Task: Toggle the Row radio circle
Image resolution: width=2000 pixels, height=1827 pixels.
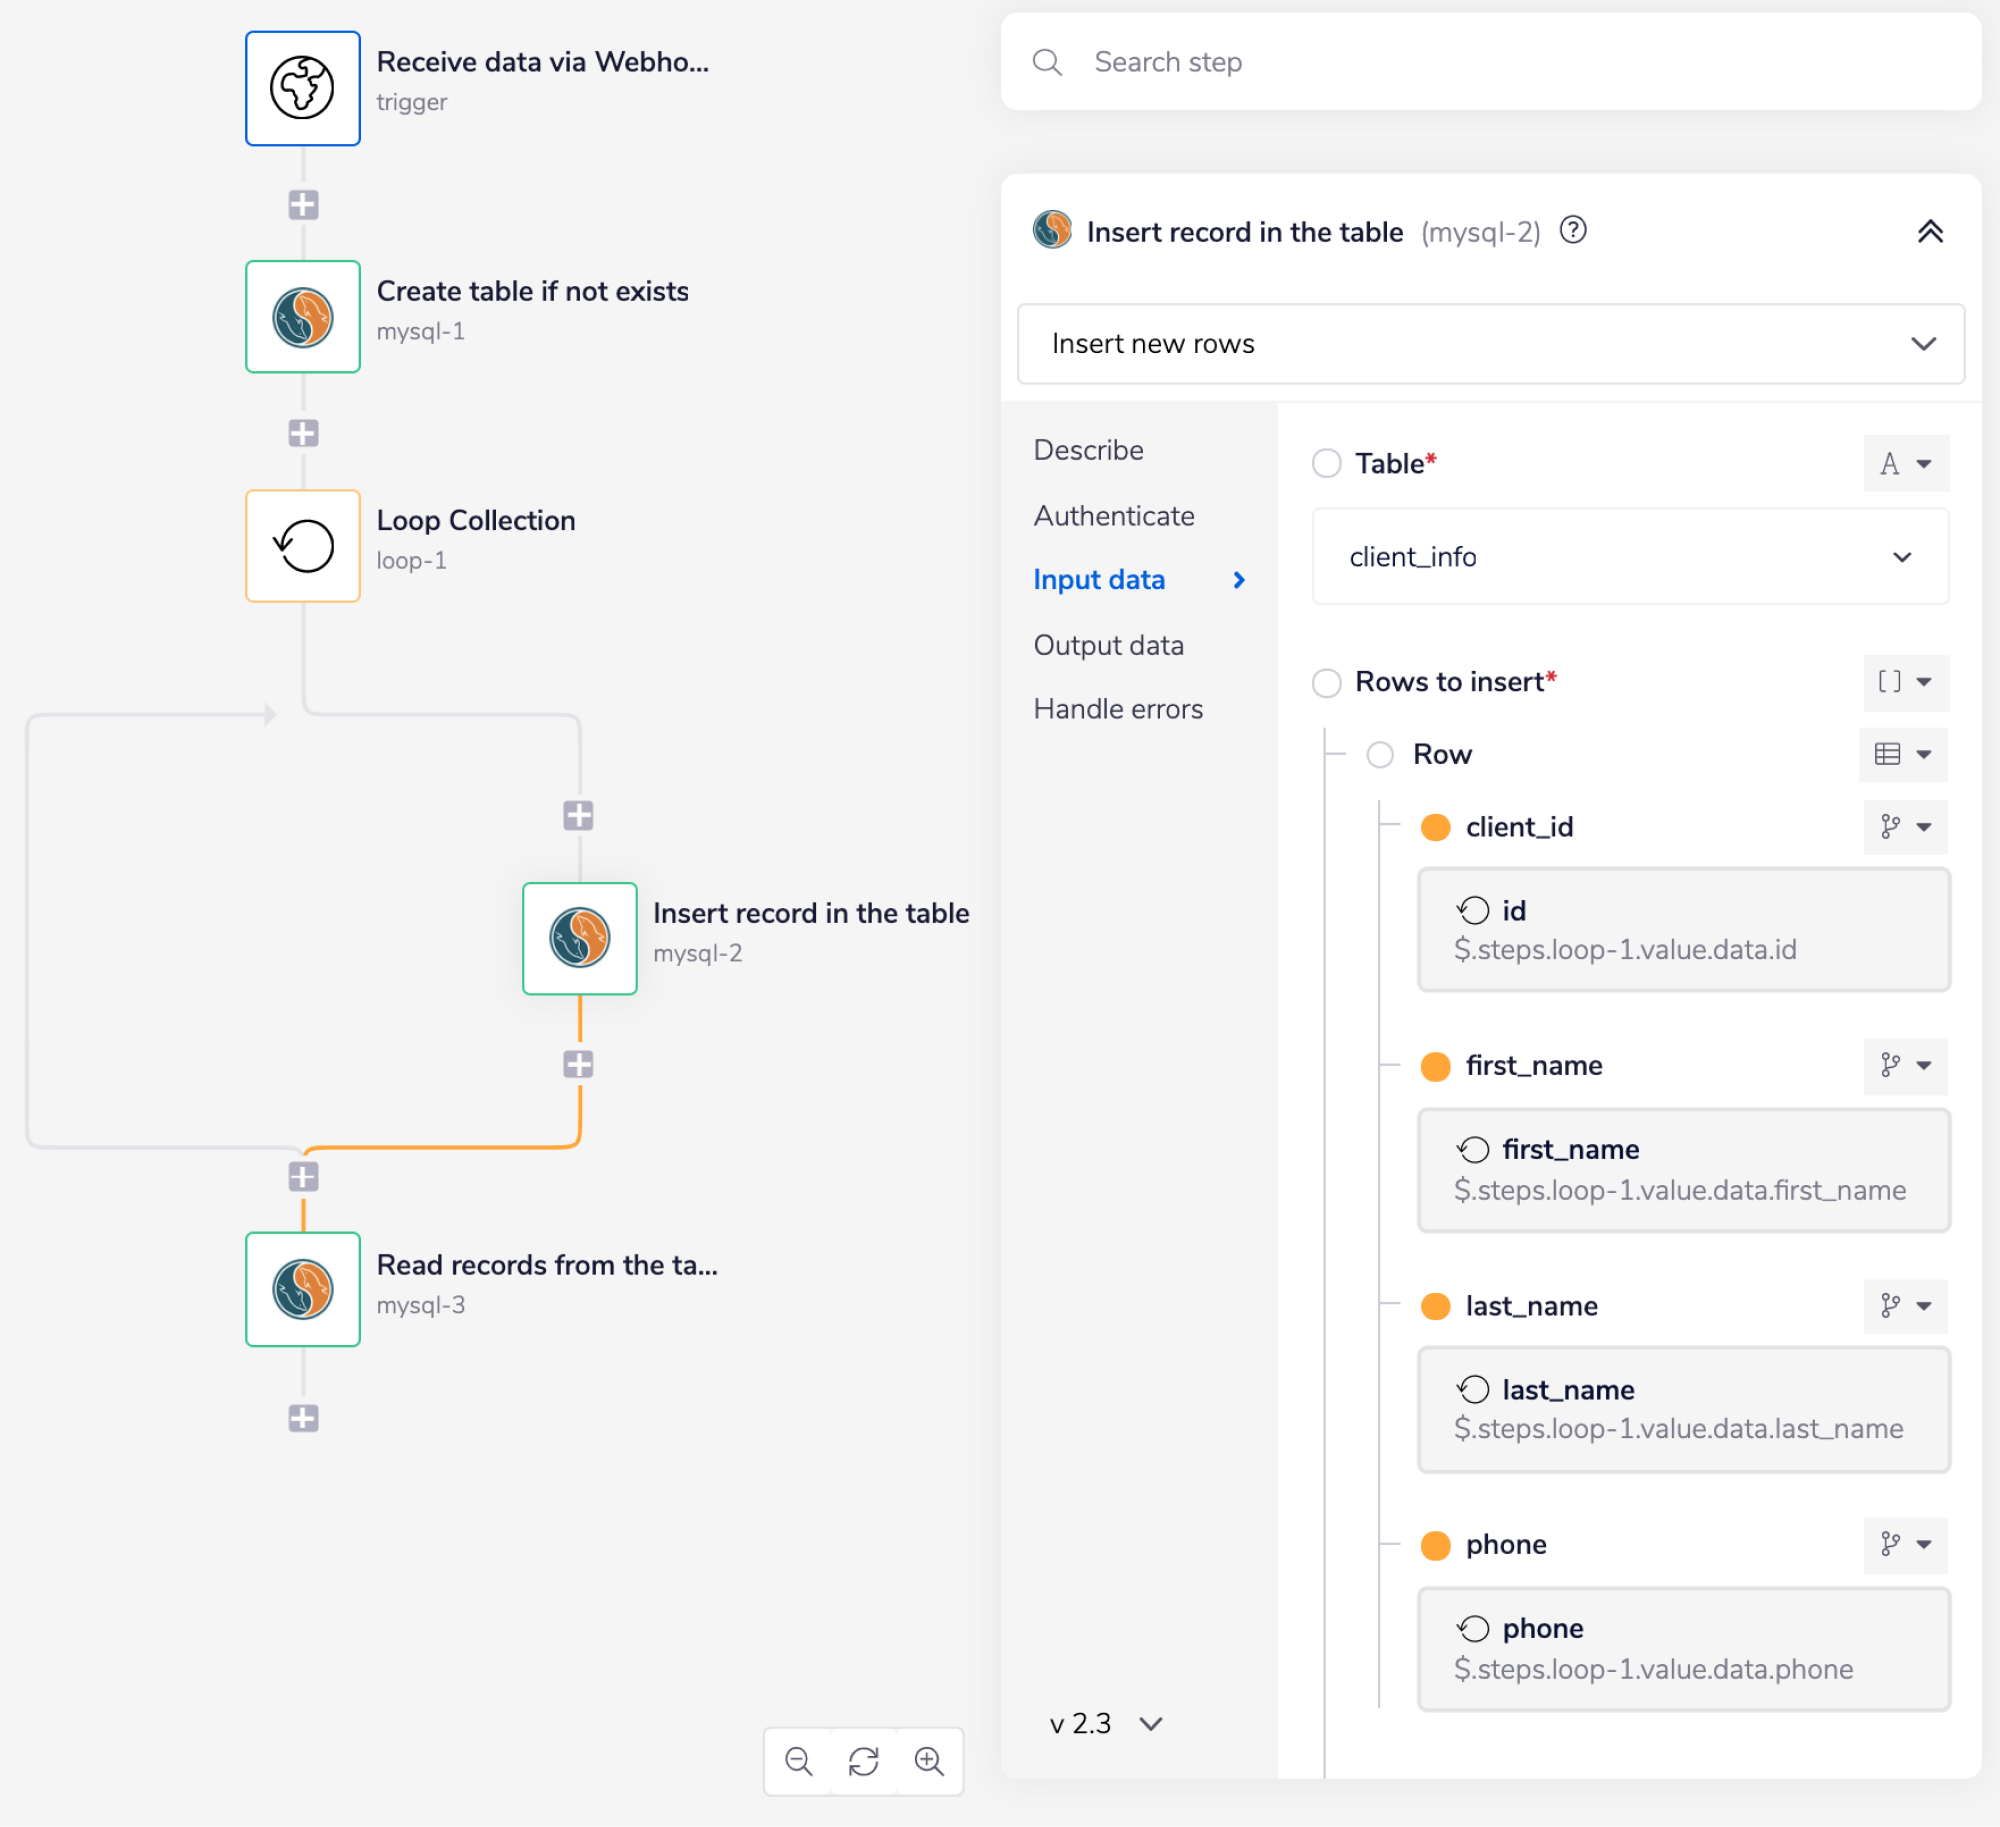Action: pos(1380,754)
